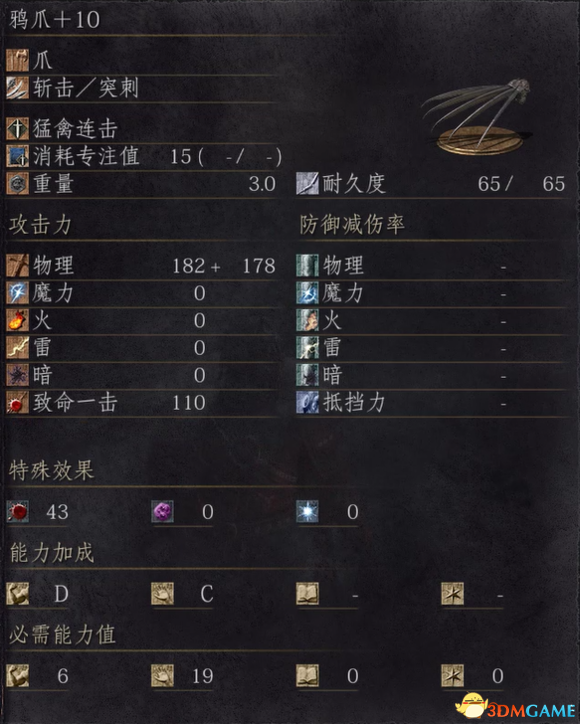The height and width of the screenshot is (724, 580).
Task: Select the 斩击/突刺 attack type icon
Action: [18, 88]
